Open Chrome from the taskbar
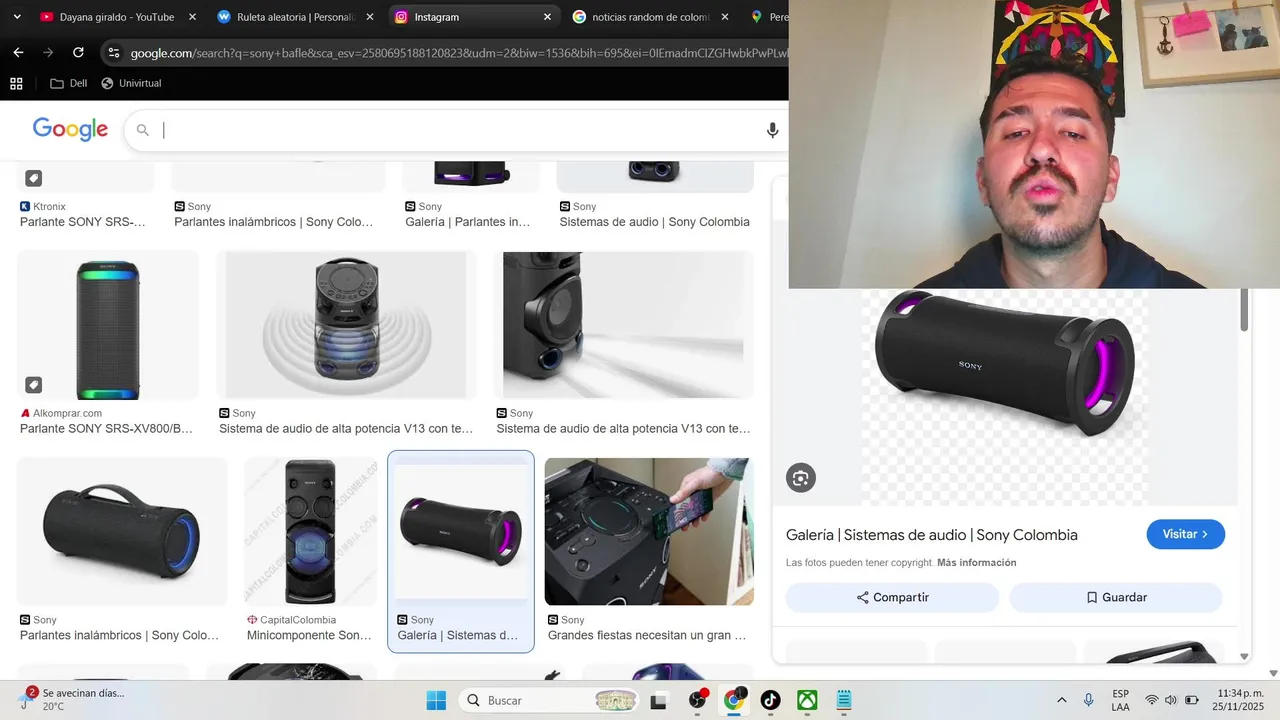 point(734,700)
